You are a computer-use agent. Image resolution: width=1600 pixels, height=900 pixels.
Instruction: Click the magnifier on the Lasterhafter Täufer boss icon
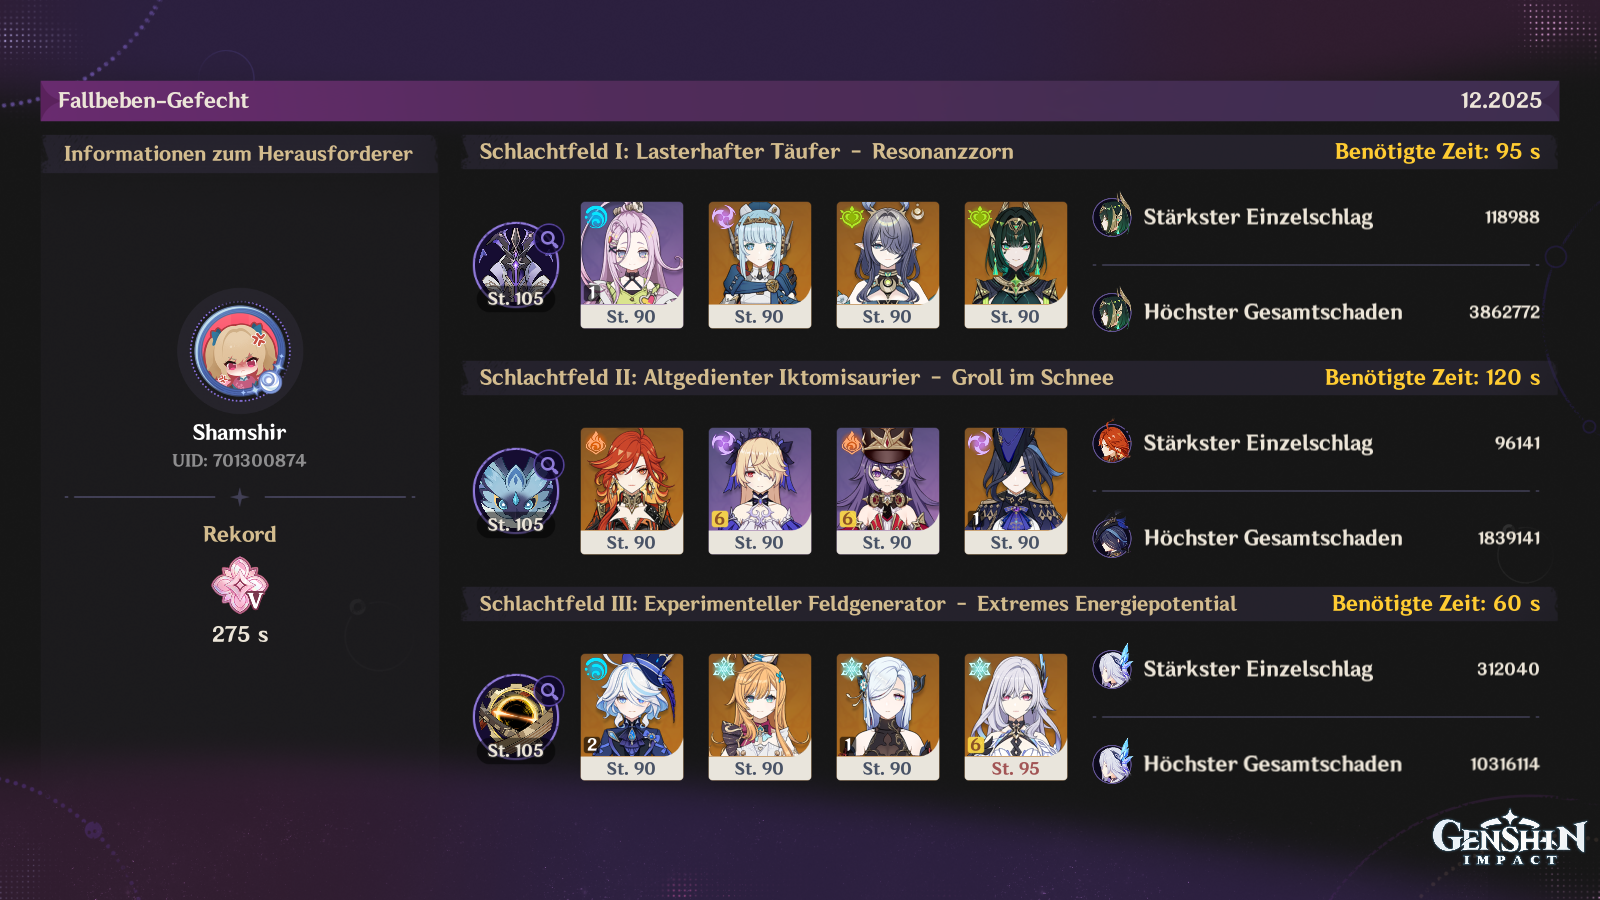549,239
